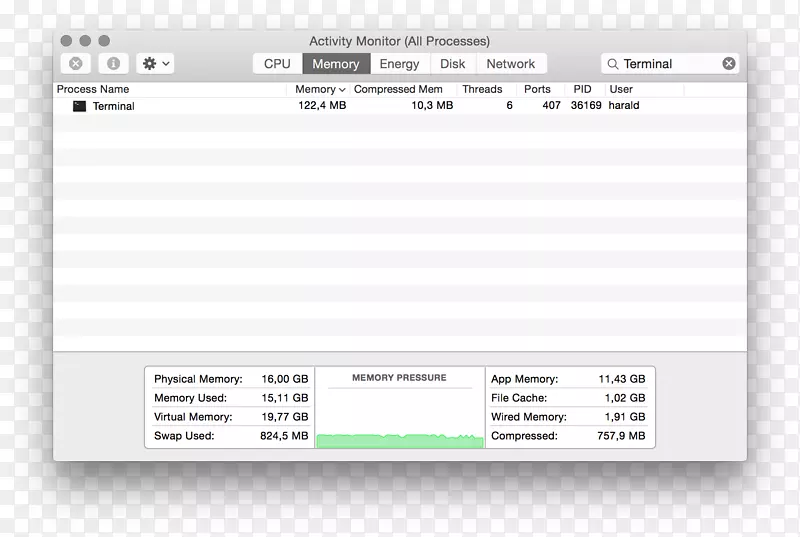Click the user name harald
This screenshot has height=537, width=800.
point(623,106)
